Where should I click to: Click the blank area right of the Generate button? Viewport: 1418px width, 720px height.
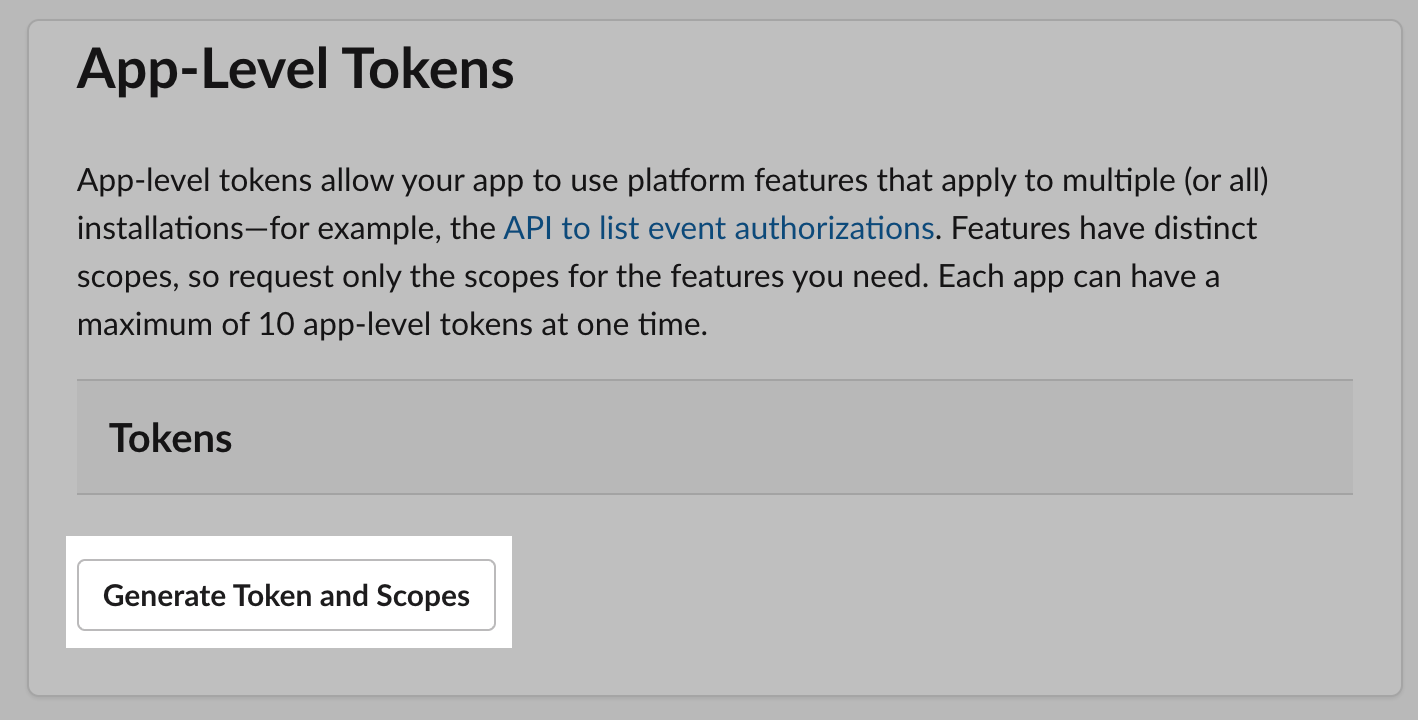(900, 595)
